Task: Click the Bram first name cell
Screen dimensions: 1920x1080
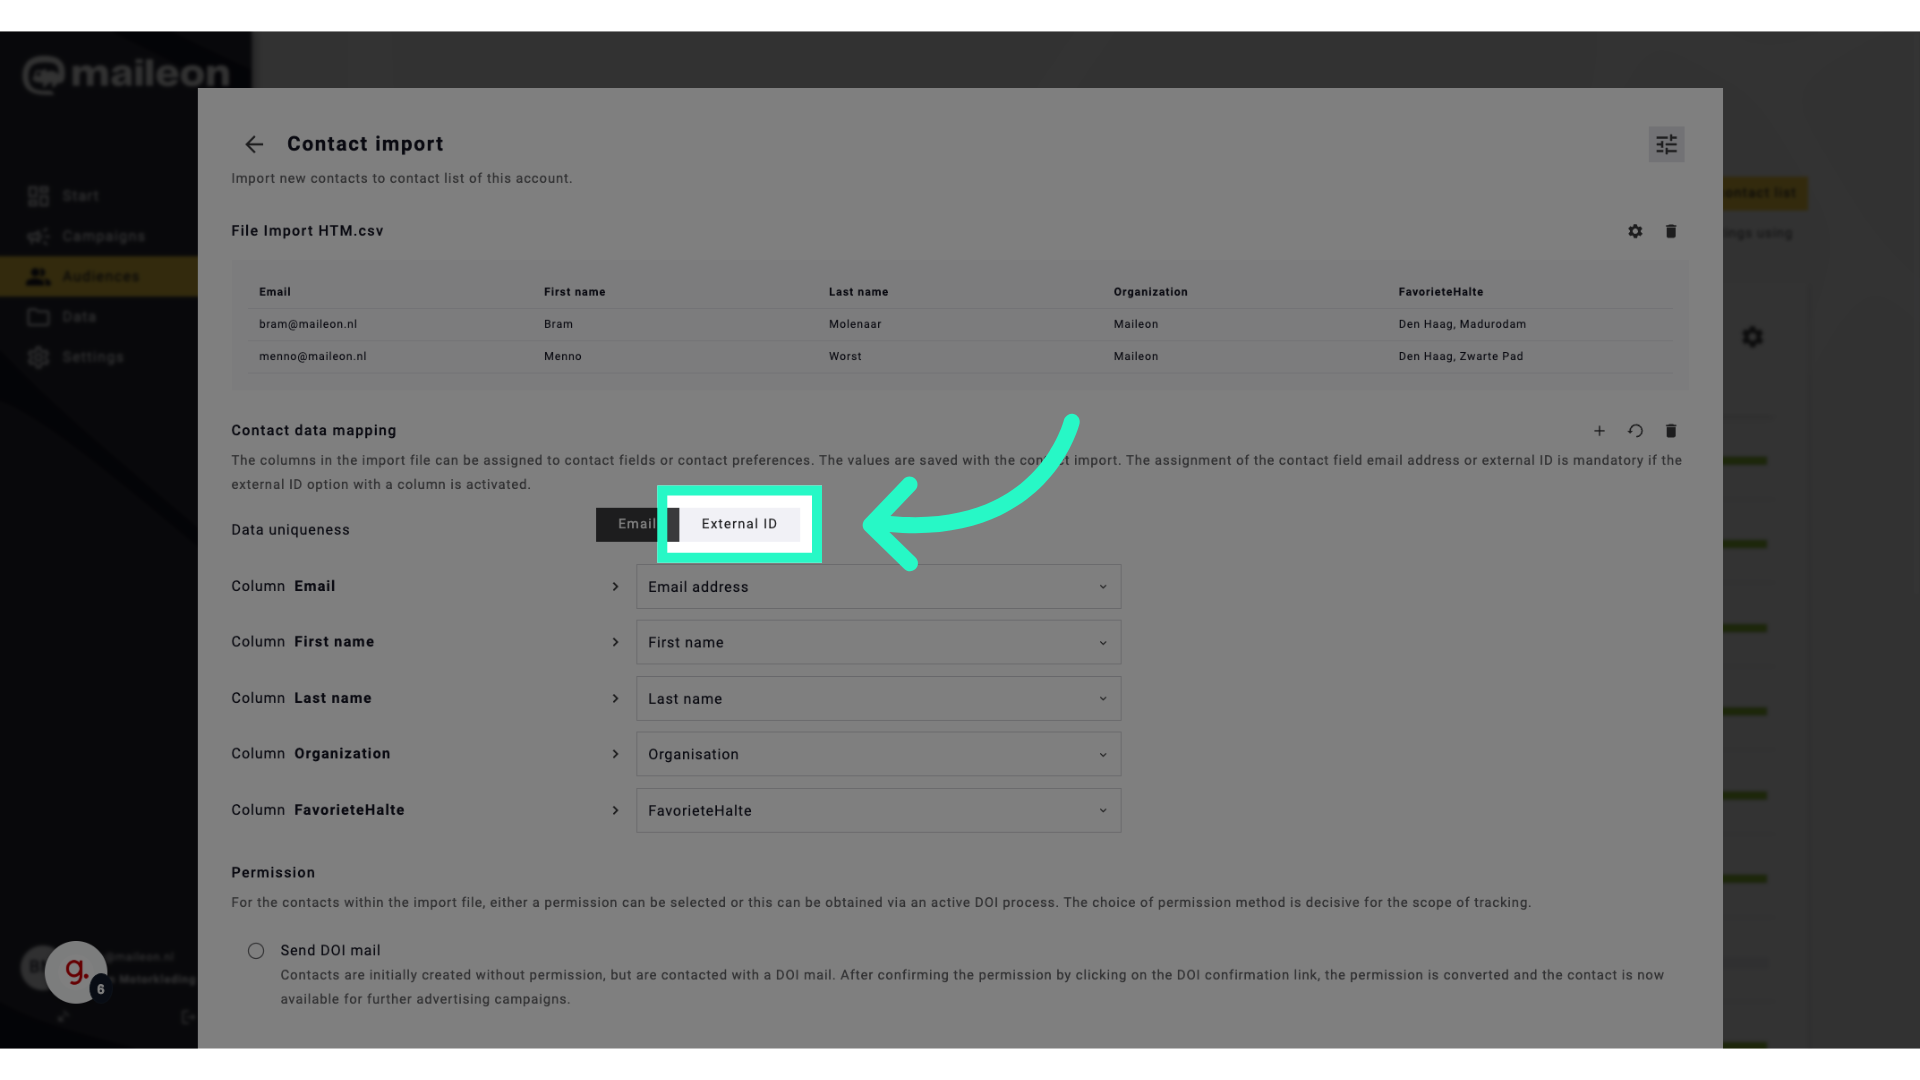Action: tap(558, 324)
